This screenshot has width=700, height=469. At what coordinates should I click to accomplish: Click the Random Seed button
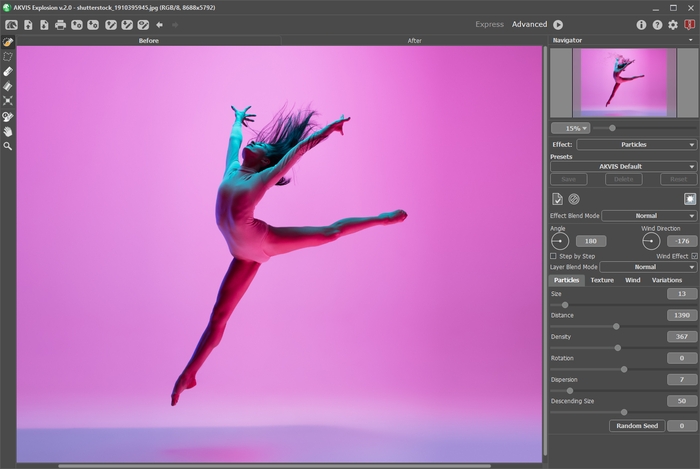637,426
